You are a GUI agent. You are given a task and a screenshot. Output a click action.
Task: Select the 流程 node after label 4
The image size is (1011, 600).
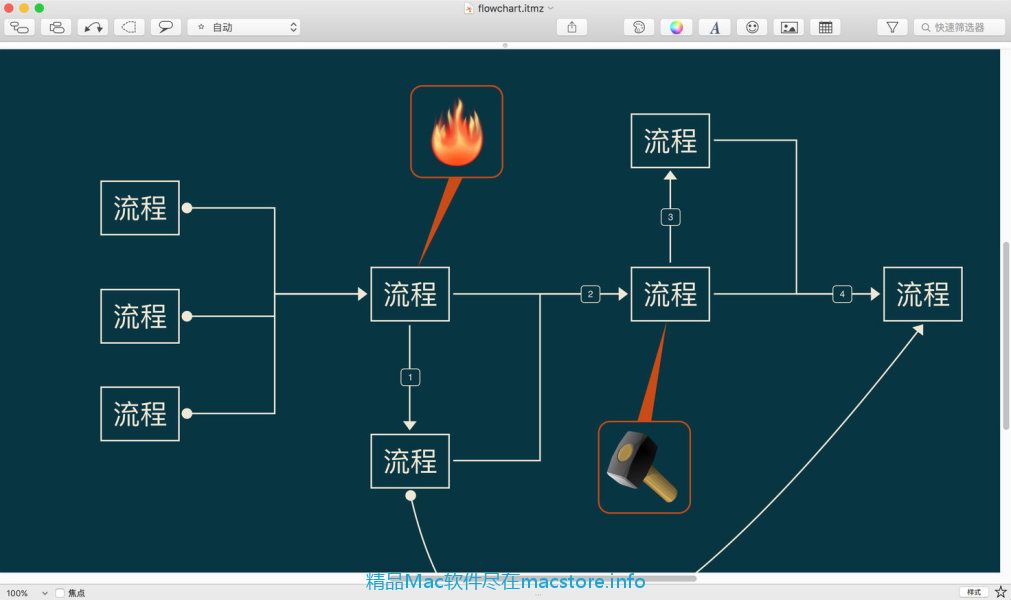click(923, 294)
